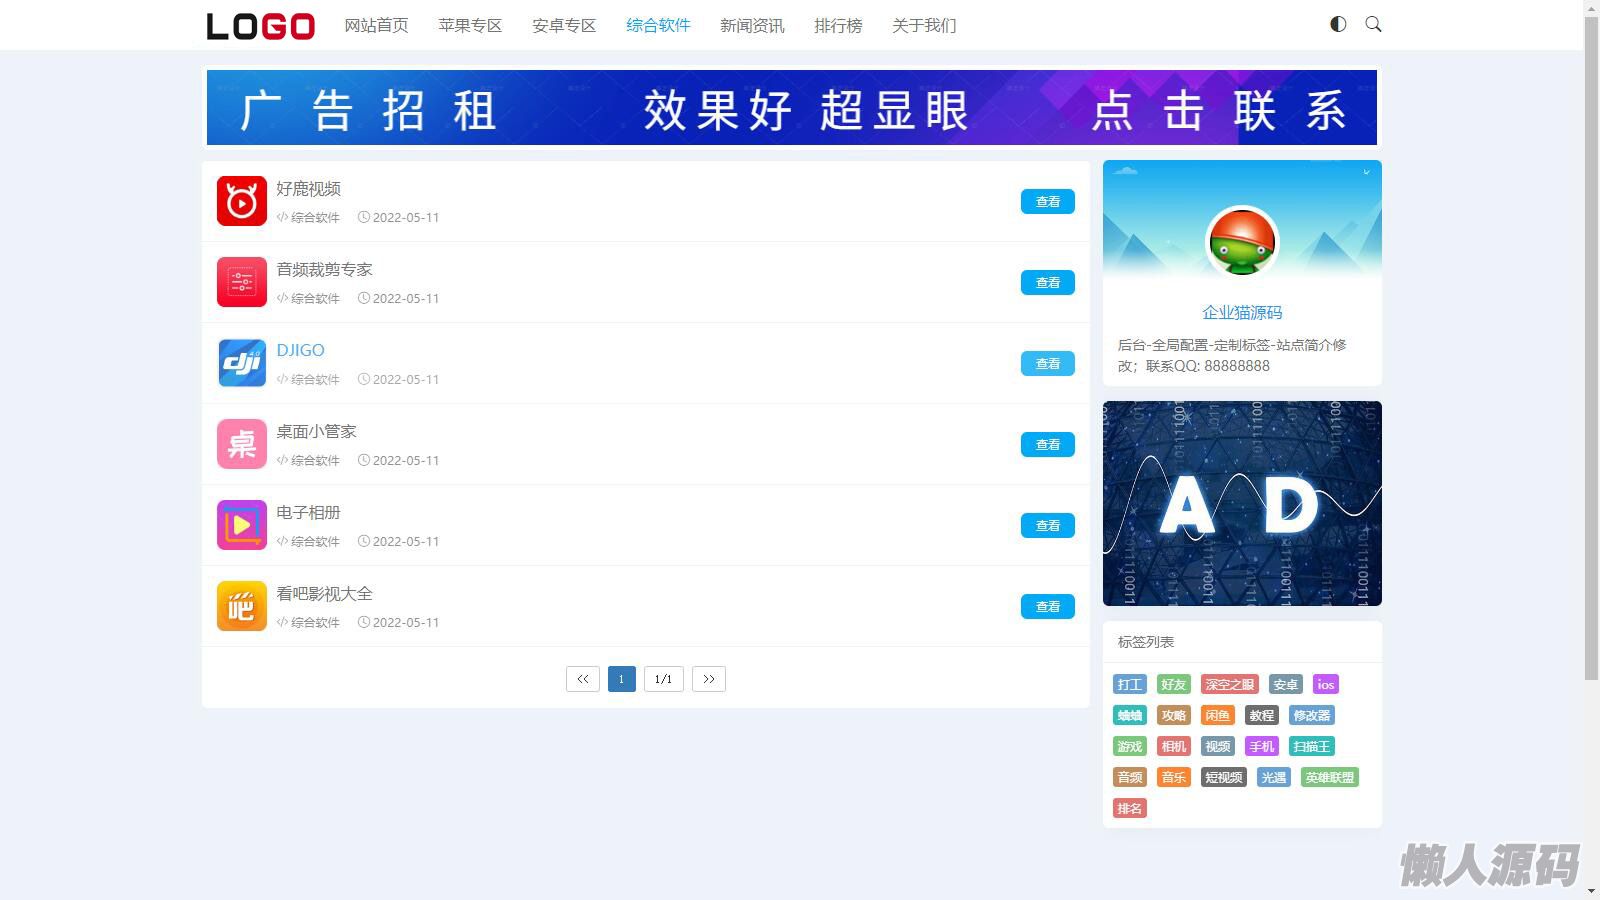Viewport: 1600px width, 900px height.
Task: Click the purple ios tag
Action: [x=1325, y=685]
